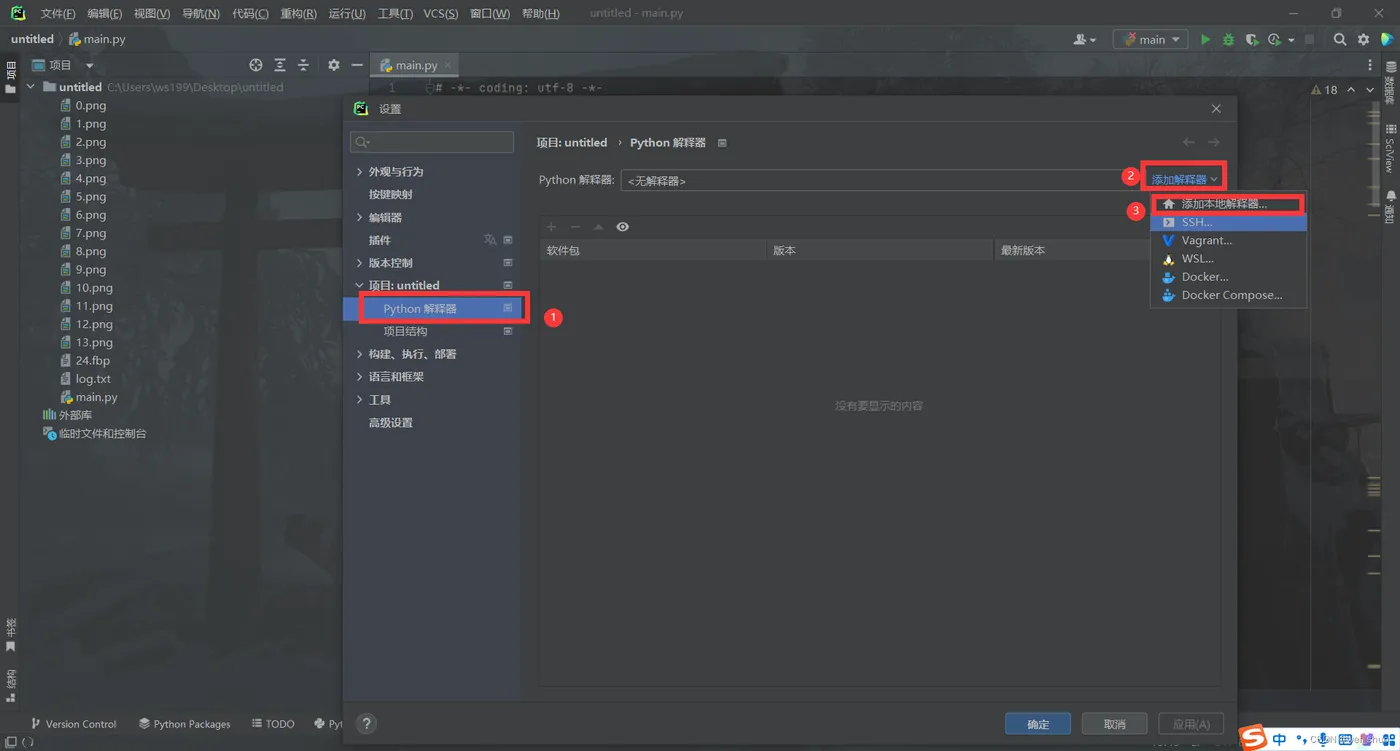Run with coverage shield icon
Screen dimensions: 1400x751
[x=1251, y=40]
